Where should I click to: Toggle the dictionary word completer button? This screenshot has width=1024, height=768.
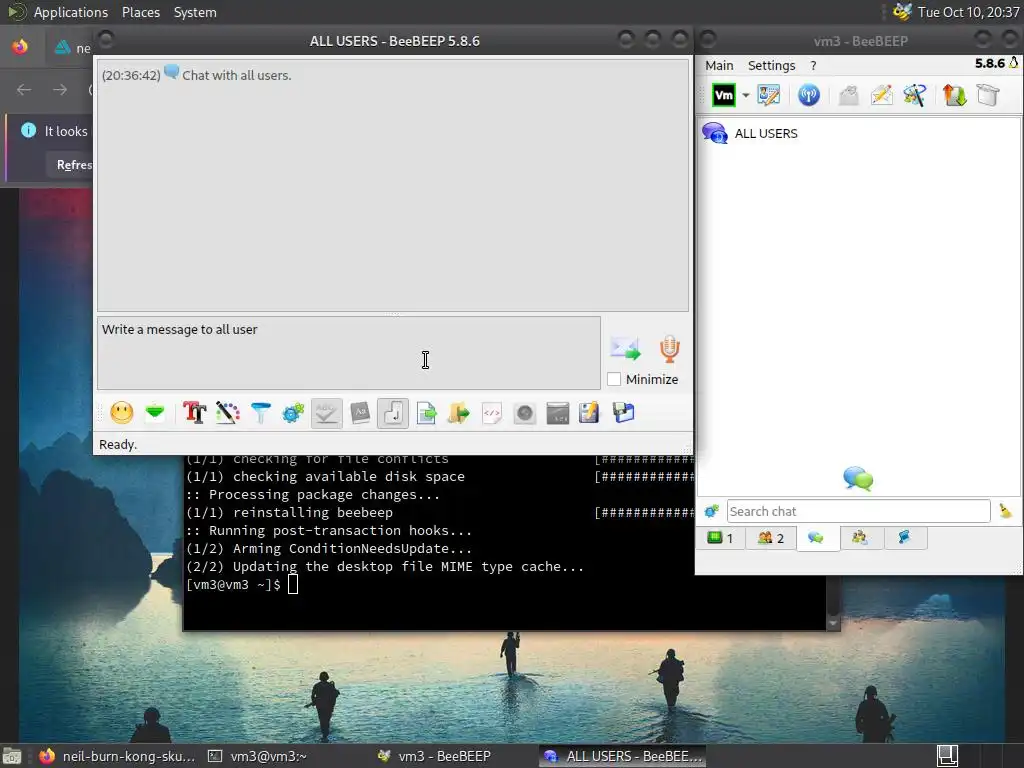(360, 413)
